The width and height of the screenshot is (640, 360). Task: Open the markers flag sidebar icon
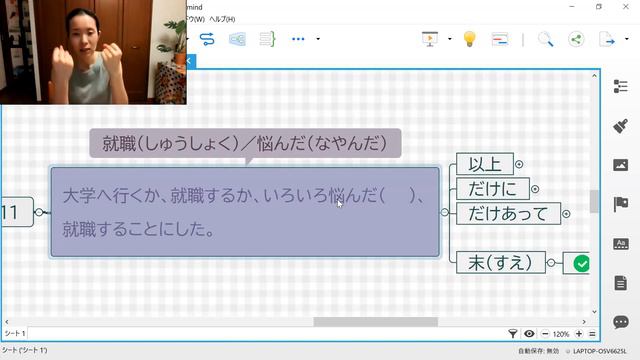coord(620,204)
